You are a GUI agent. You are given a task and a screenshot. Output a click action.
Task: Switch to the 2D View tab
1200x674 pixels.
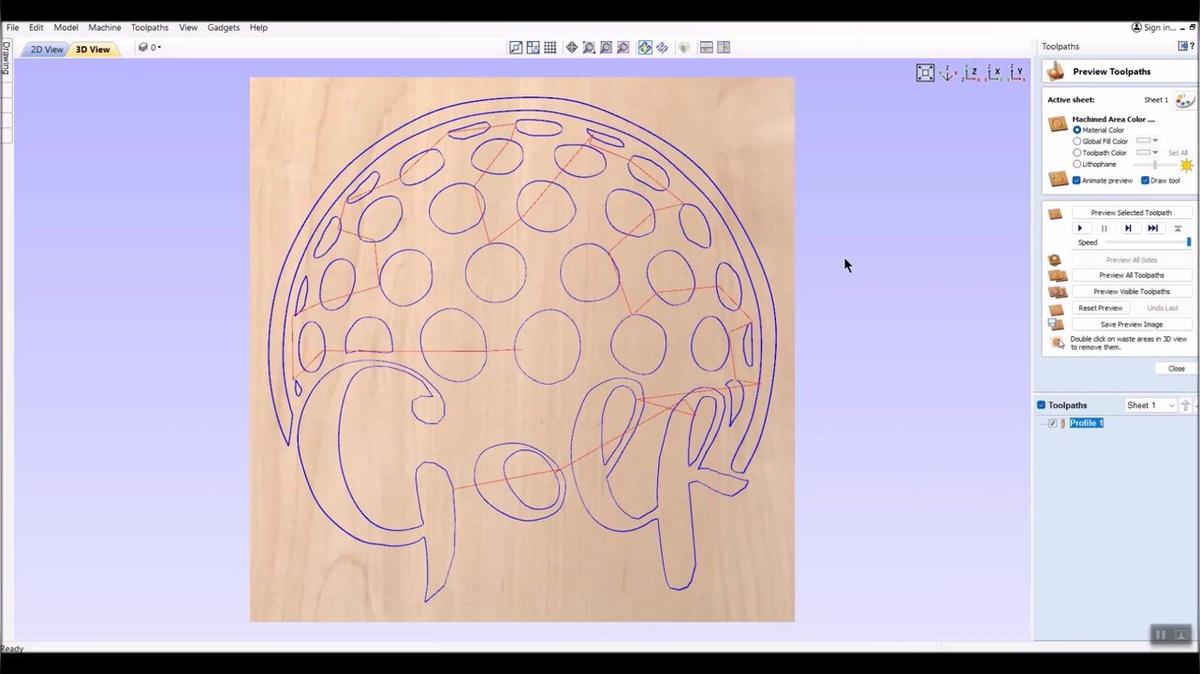pyautogui.click(x=46, y=49)
